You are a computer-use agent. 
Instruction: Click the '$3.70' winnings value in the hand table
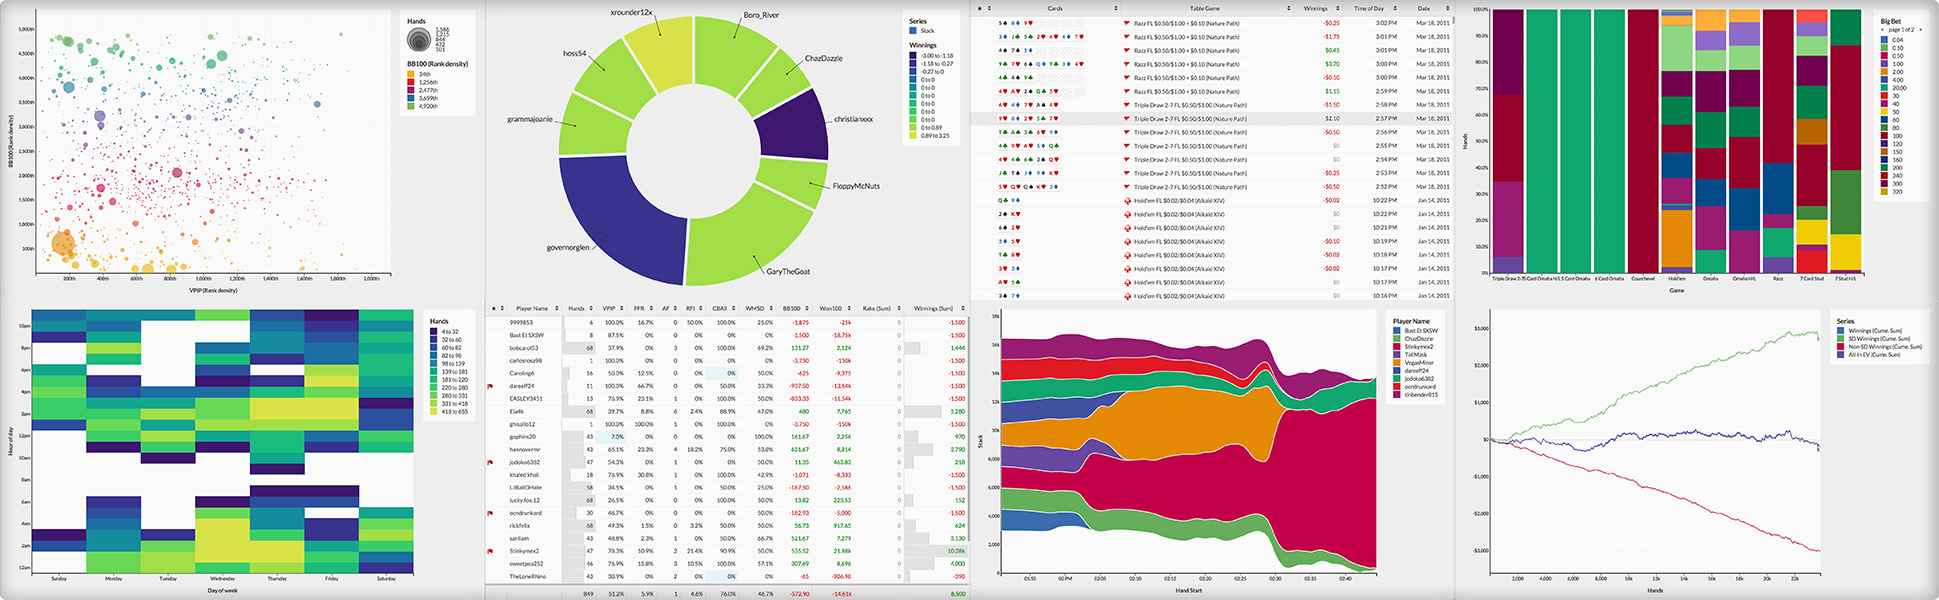[1332, 64]
